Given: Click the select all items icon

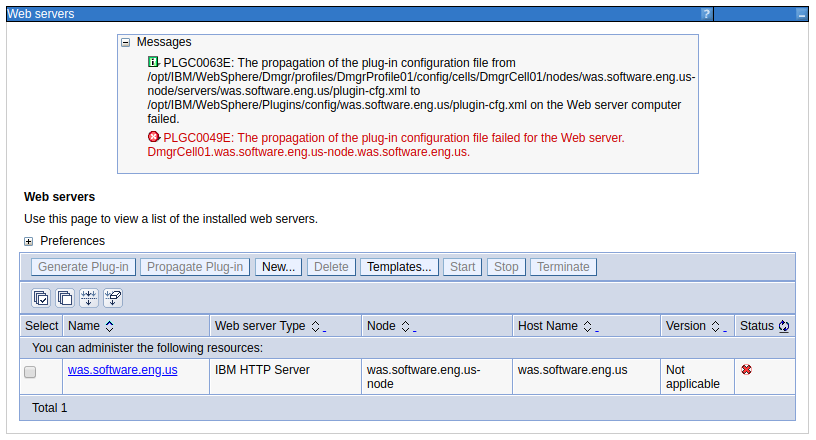Looking at the screenshot, I should click(41, 298).
